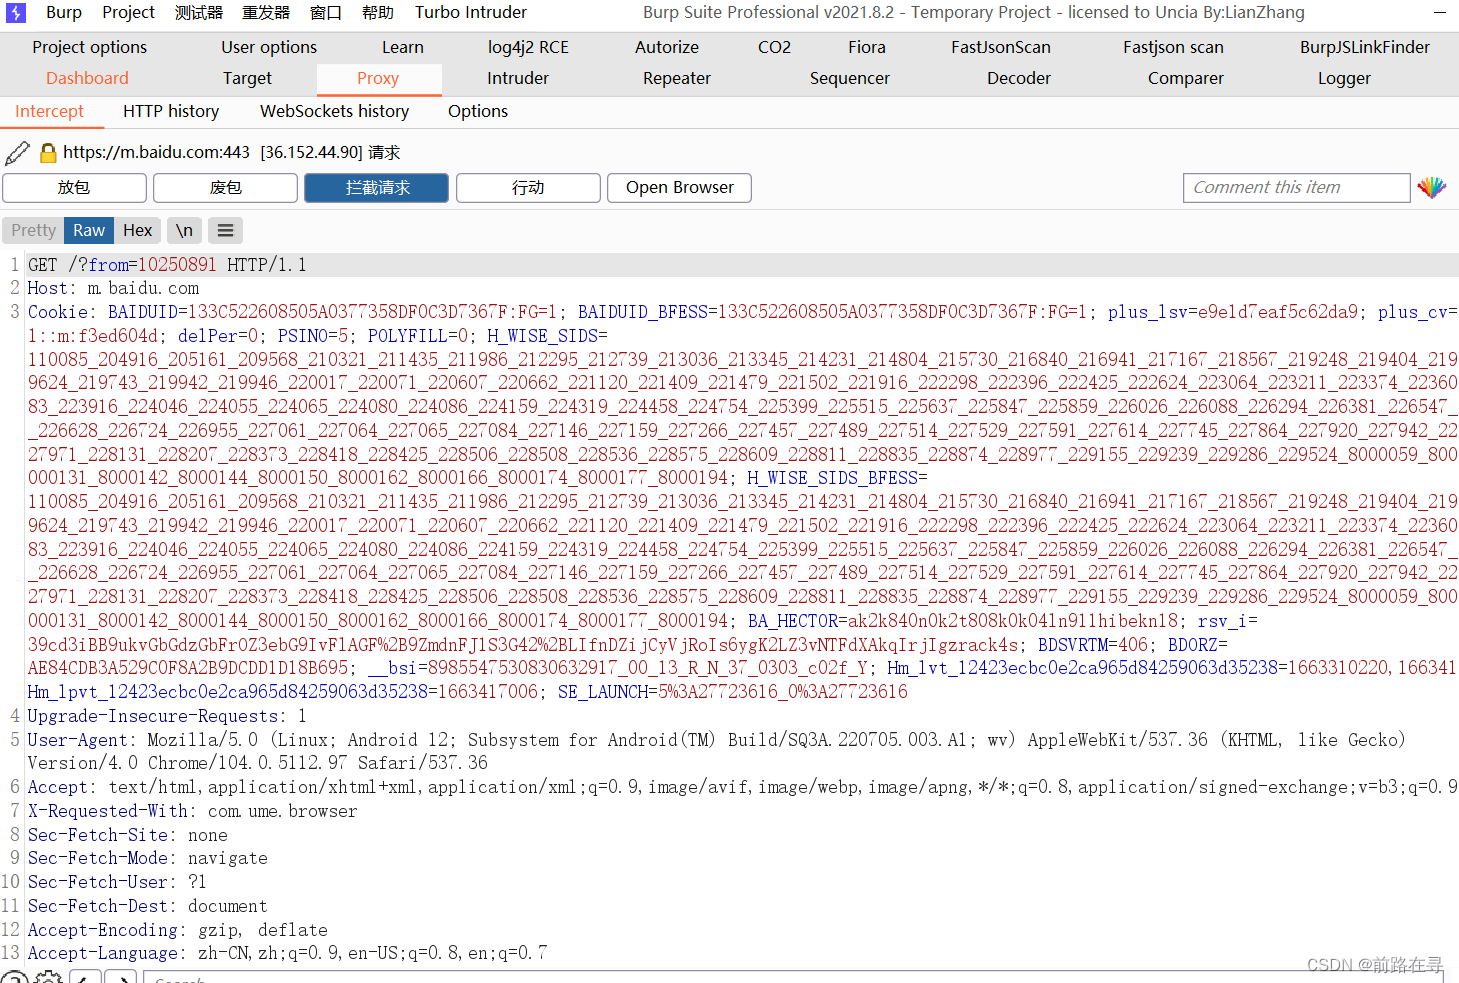This screenshot has height=983, width=1459.
Task: Open the CO2 tab
Action: 774,47
